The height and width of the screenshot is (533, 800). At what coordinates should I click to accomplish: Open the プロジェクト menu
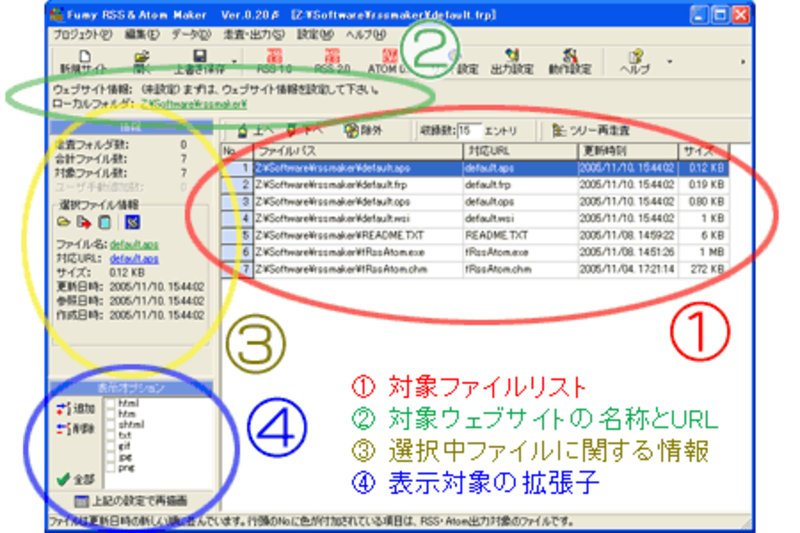click(83, 35)
